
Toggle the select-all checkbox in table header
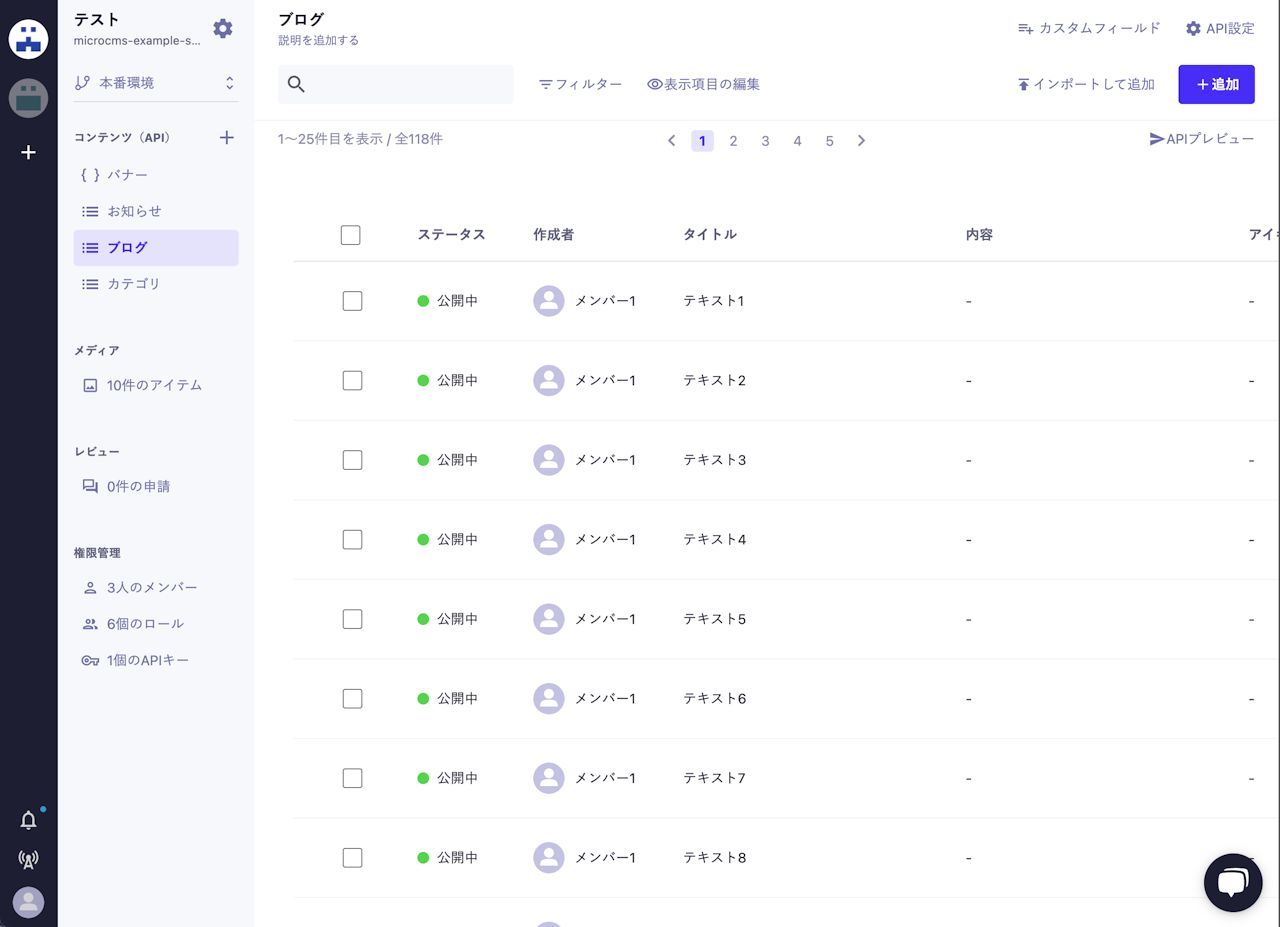(x=350, y=235)
